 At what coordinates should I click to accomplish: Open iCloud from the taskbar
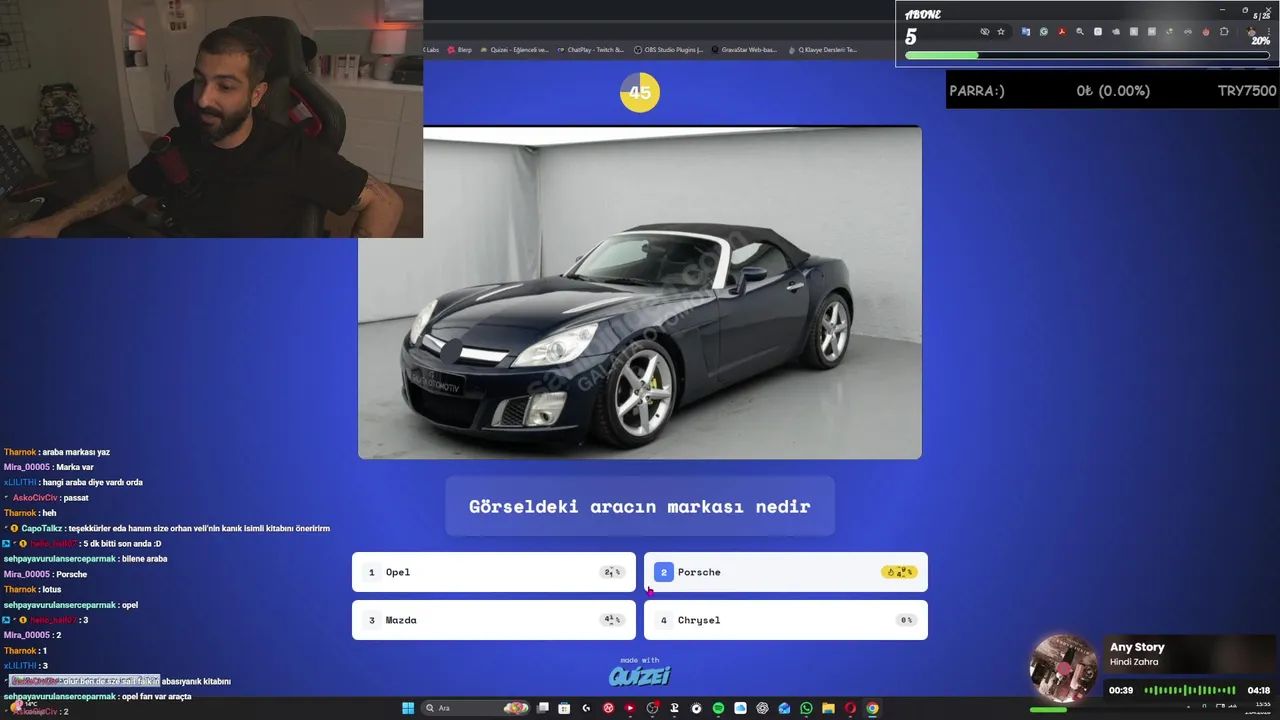(x=740, y=708)
